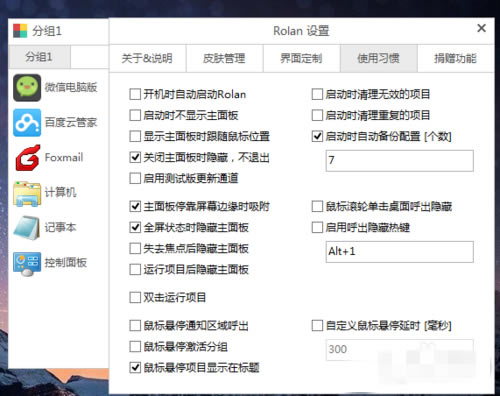
Task: Check 双击运行项目 option
Action: coord(135,297)
